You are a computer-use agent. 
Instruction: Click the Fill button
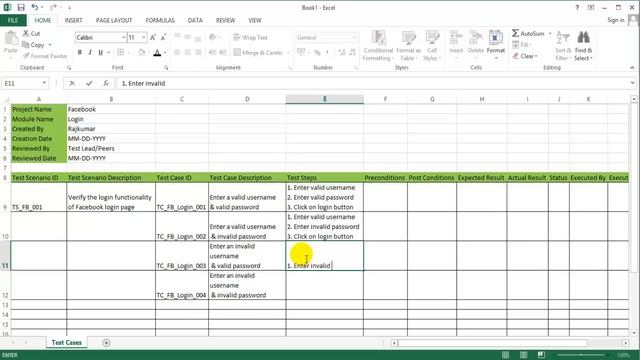pos(521,44)
